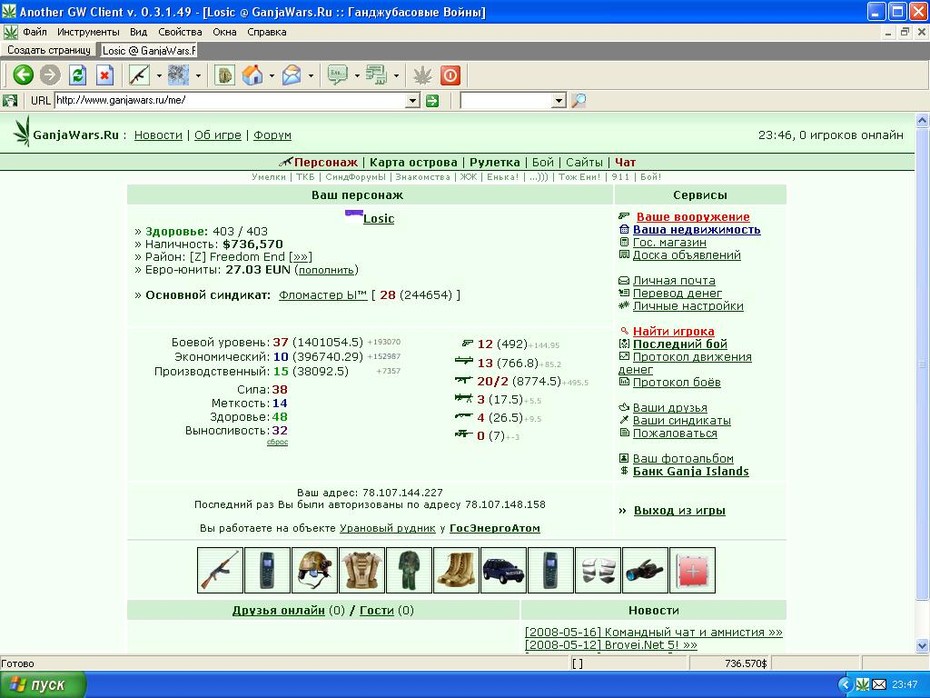
Task: Open the Окна menu
Action: (224, 32)
